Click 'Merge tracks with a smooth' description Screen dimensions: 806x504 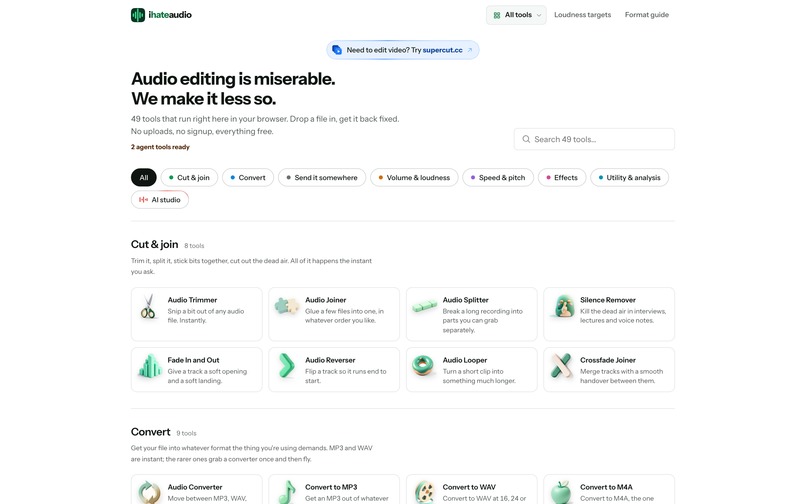click(x=621, y=371)
